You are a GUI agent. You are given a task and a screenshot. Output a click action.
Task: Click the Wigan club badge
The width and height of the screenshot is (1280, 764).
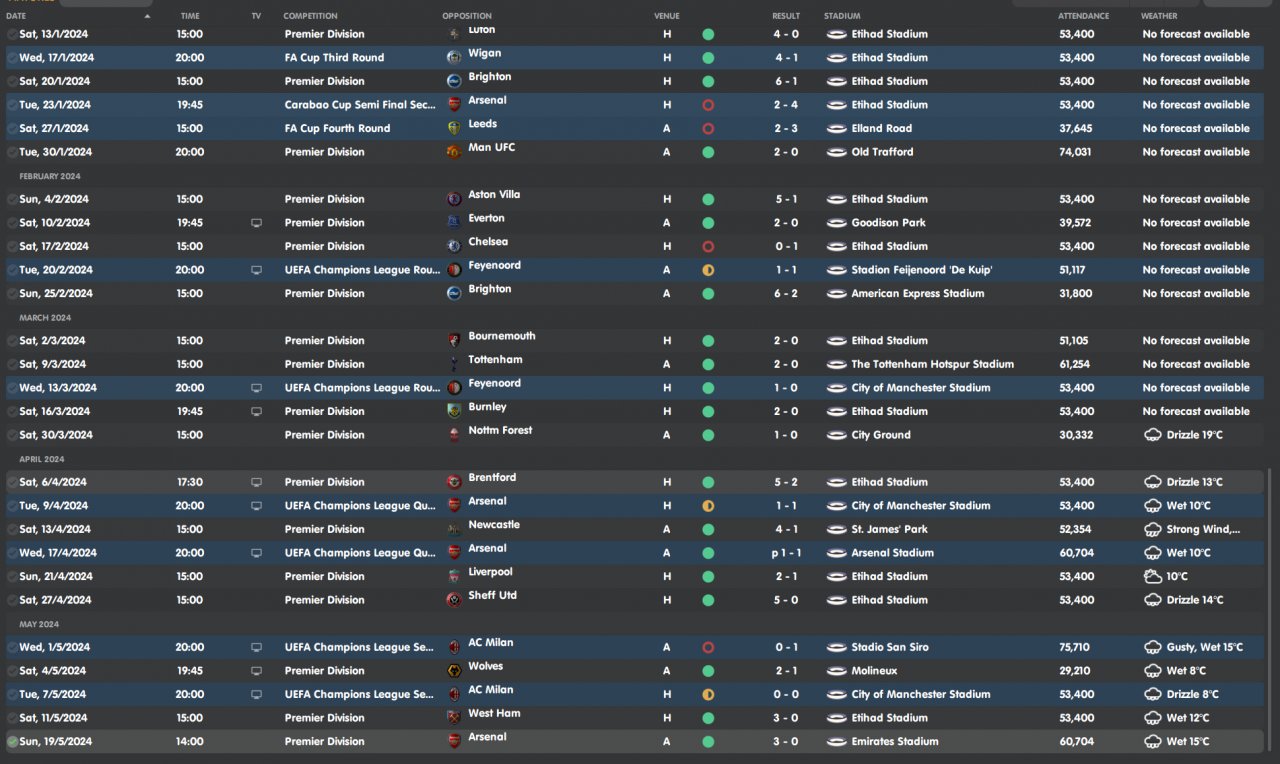point(454,58)
